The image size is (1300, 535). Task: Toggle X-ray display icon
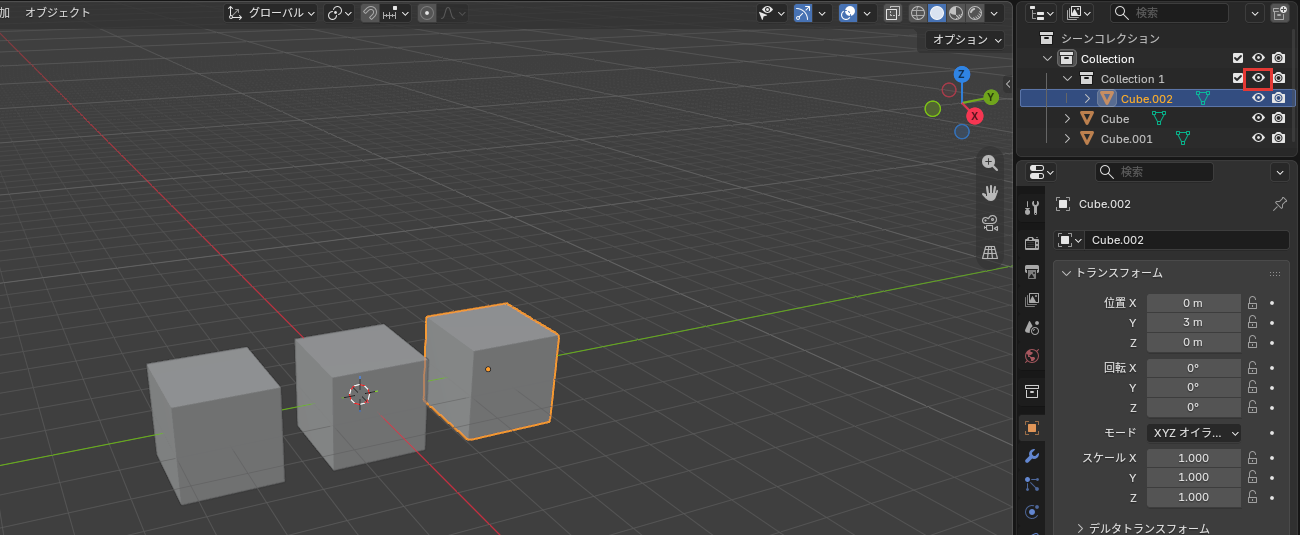(892, 13)
